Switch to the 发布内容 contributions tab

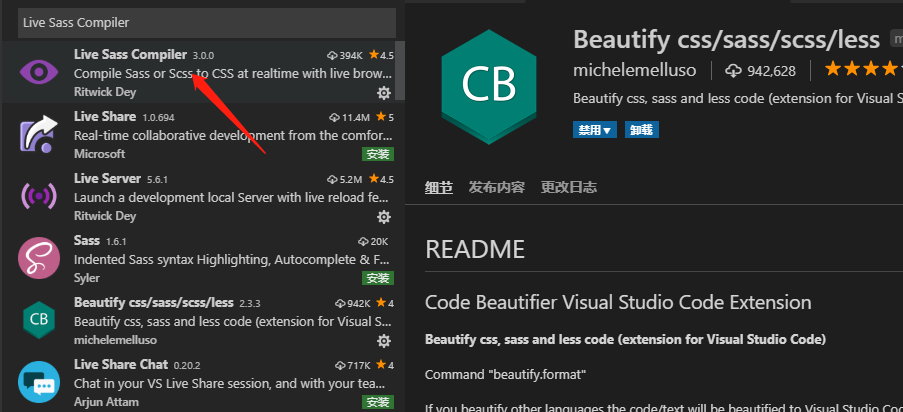pyautogui.click(x=496, y=187)
